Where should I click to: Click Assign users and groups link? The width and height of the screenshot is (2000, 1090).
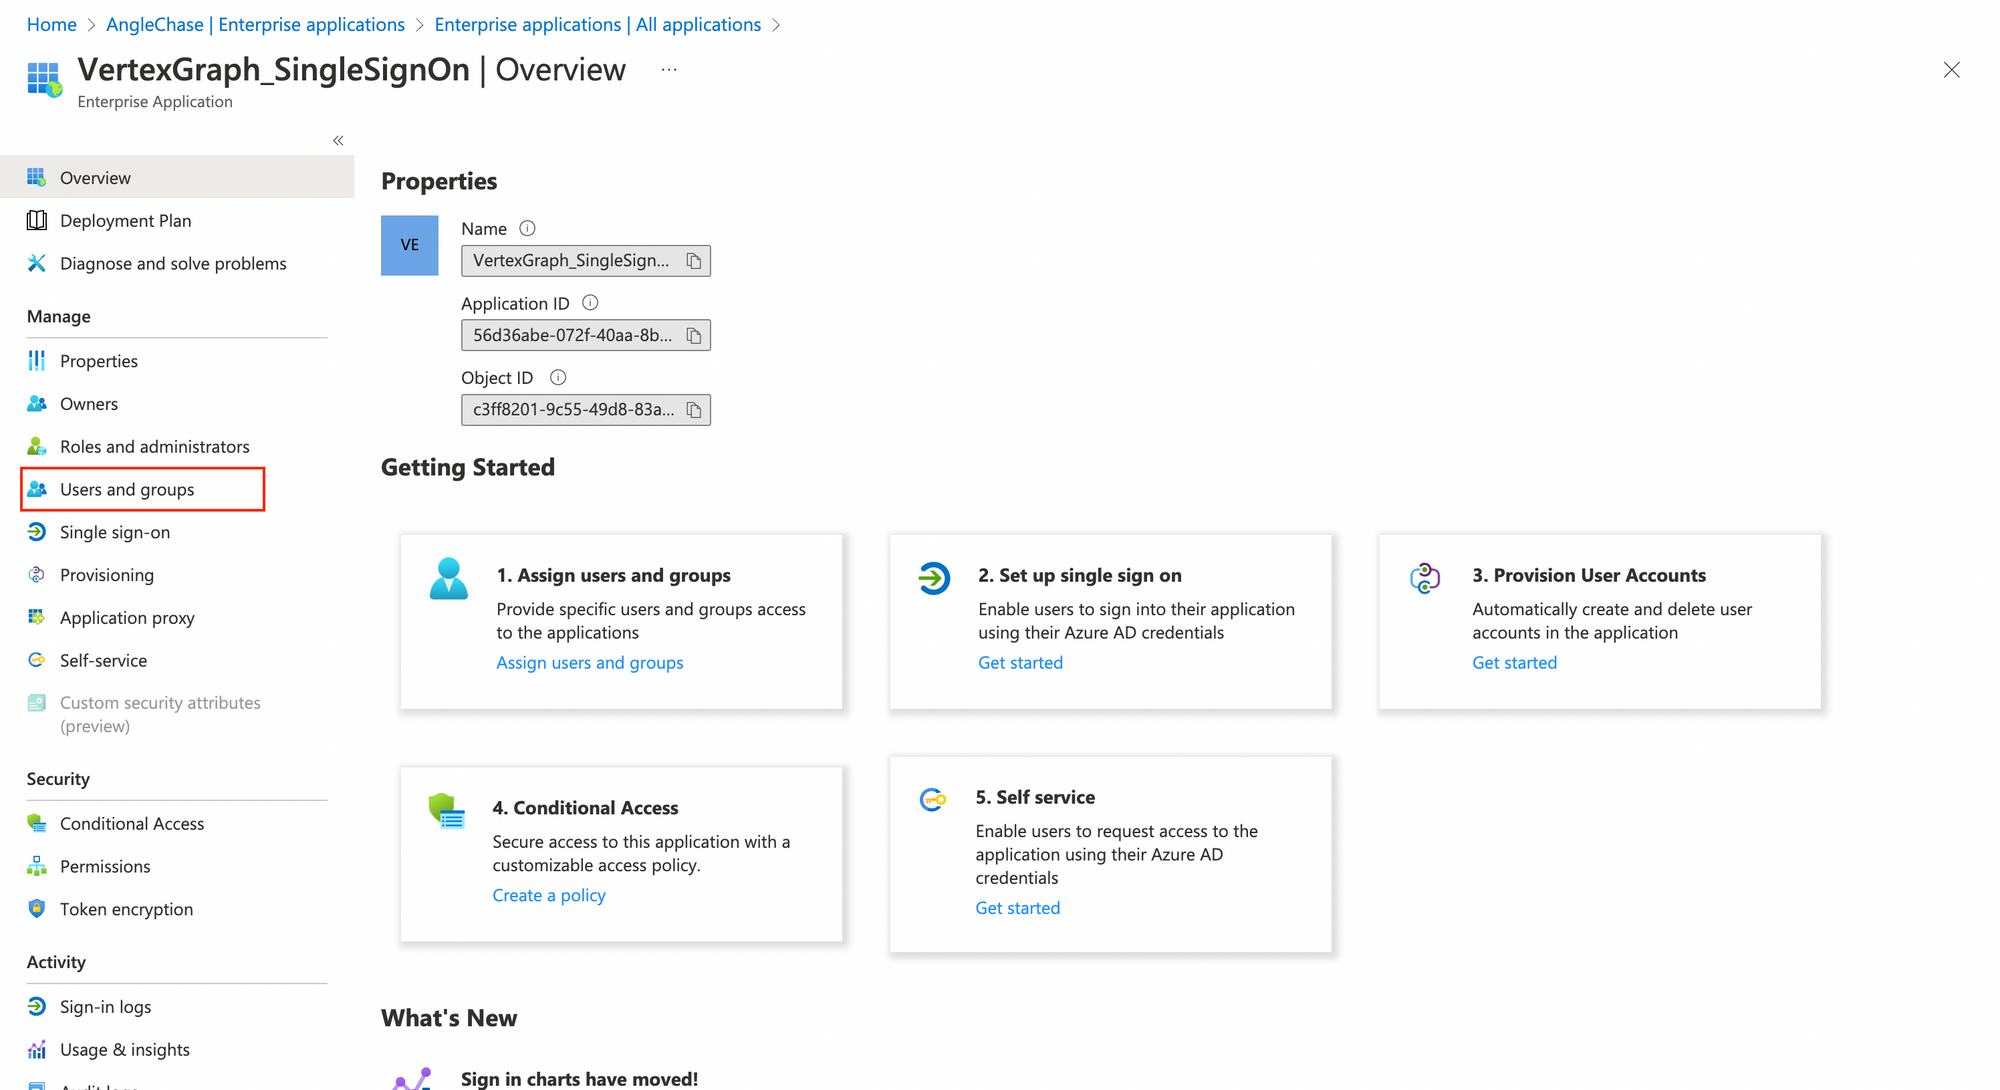[590, 662]
